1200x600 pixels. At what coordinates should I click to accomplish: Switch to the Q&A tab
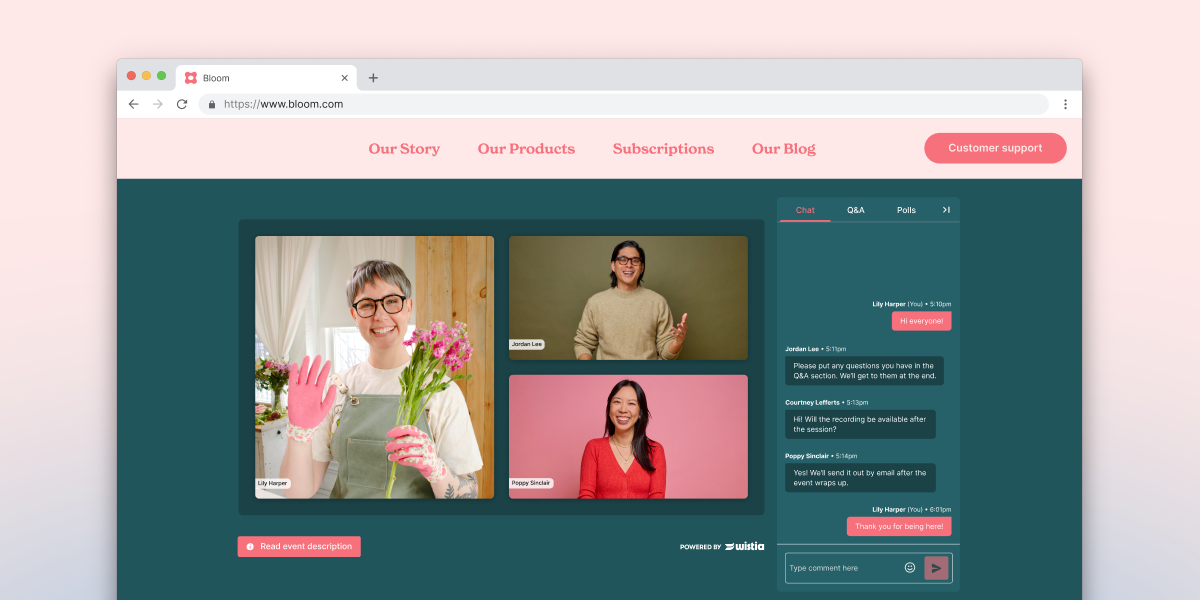tap(856, 210)
